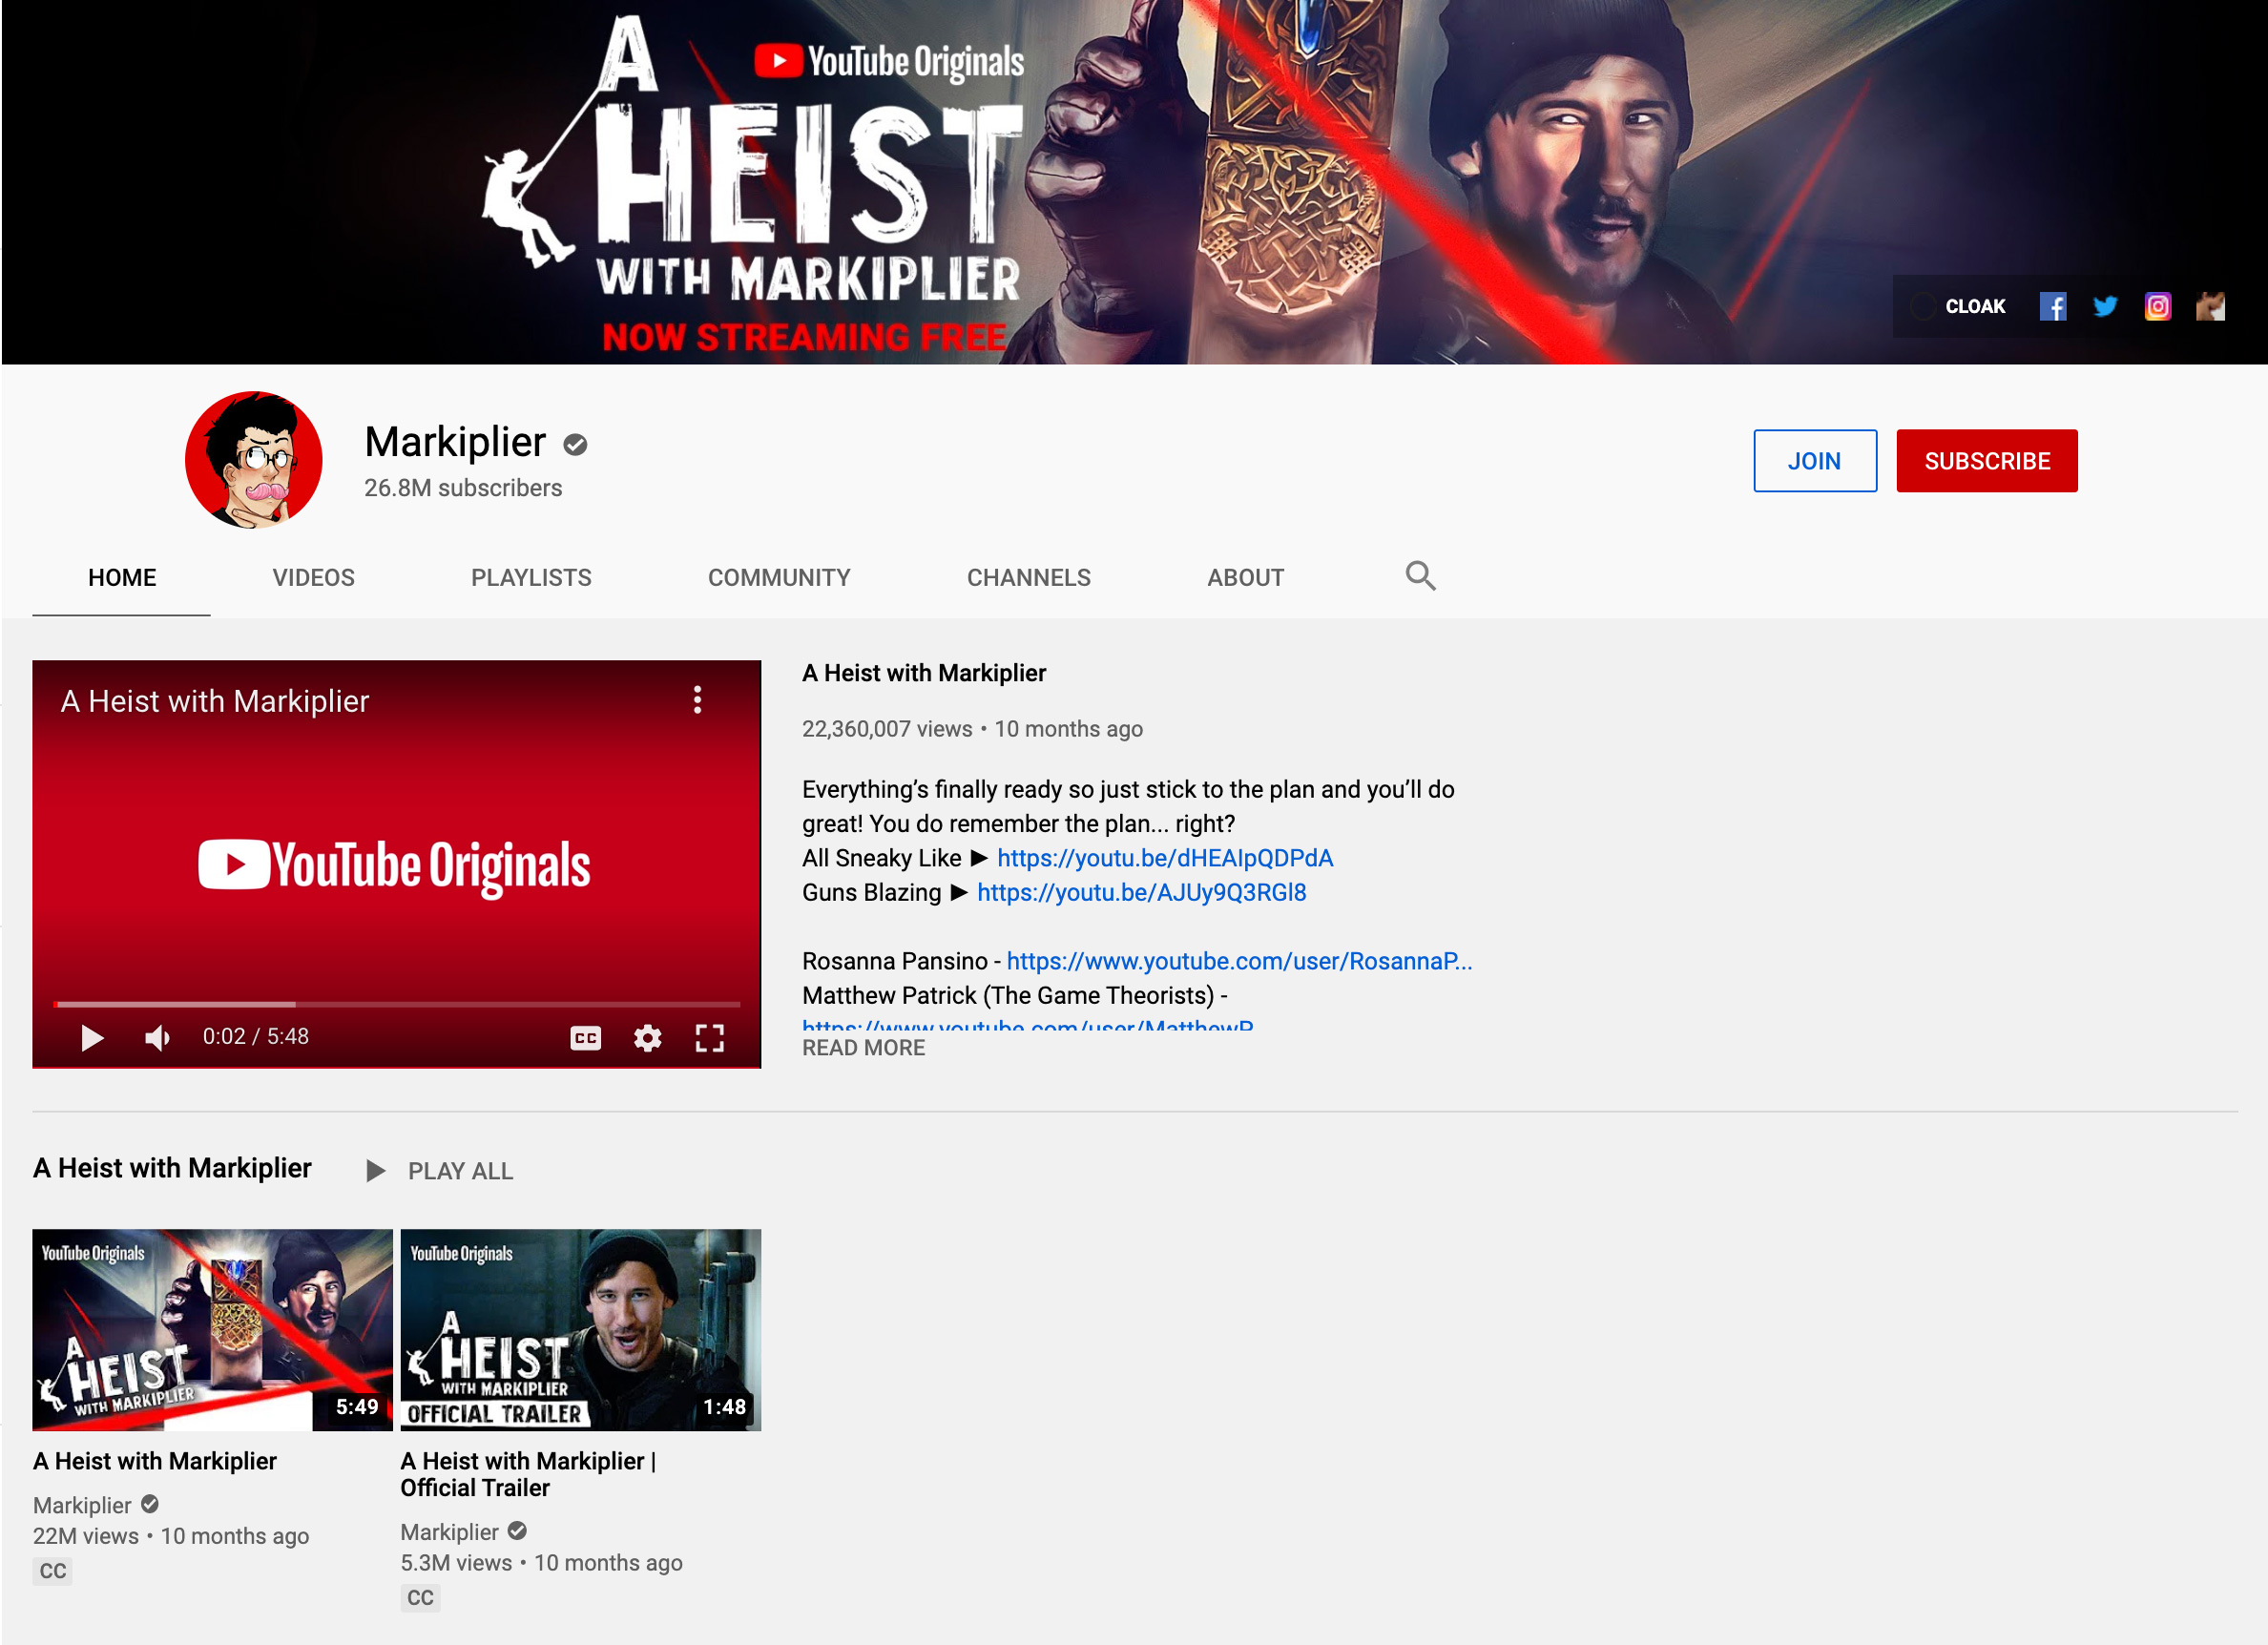2268x1645 pixels.
Task: Mute the featured video with speaker icon
Action: pyautogui.click(x=157, y=1038)
